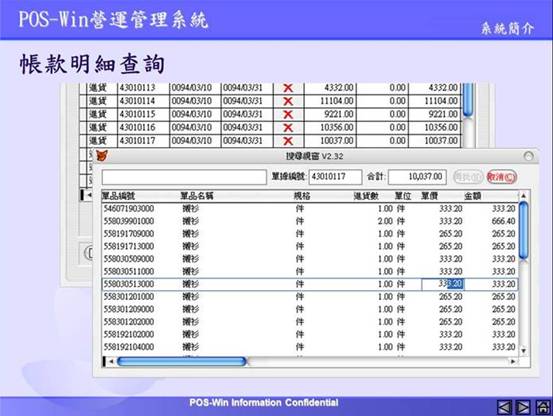
Task: Click down arrow of item list scrollbar
Action: coord(524,350)
